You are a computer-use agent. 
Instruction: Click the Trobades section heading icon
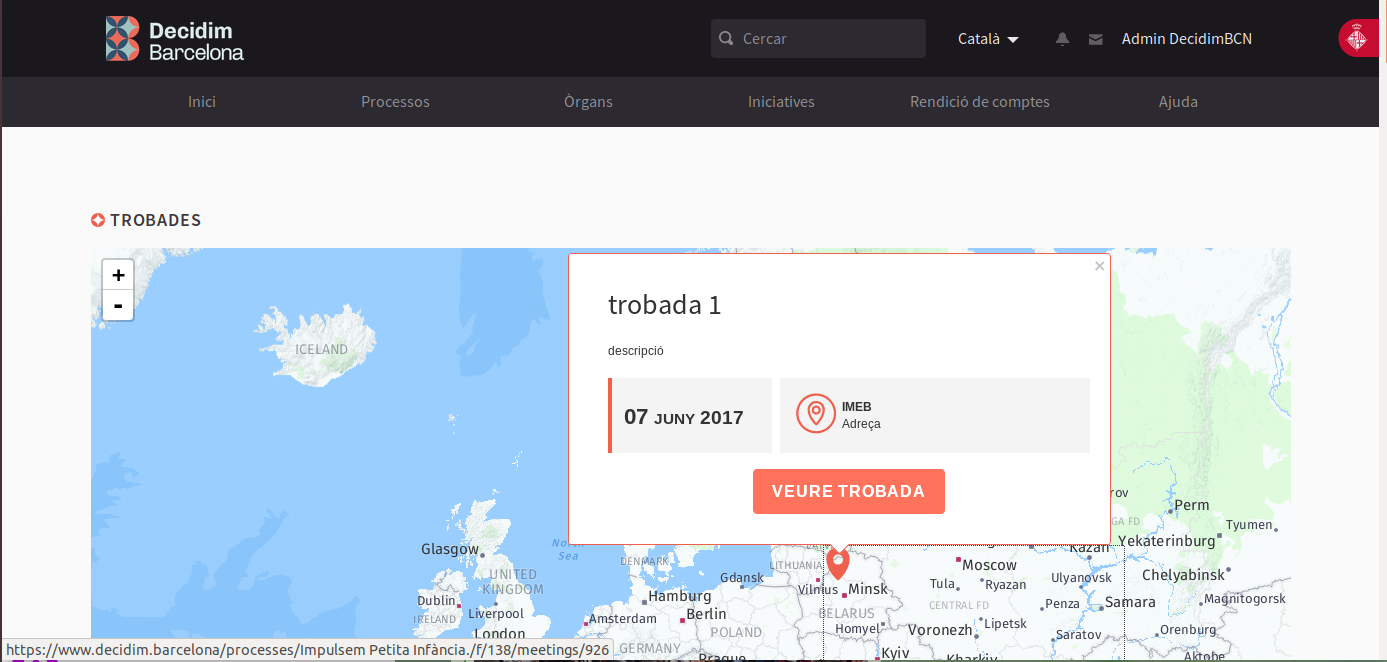point(98,220)
